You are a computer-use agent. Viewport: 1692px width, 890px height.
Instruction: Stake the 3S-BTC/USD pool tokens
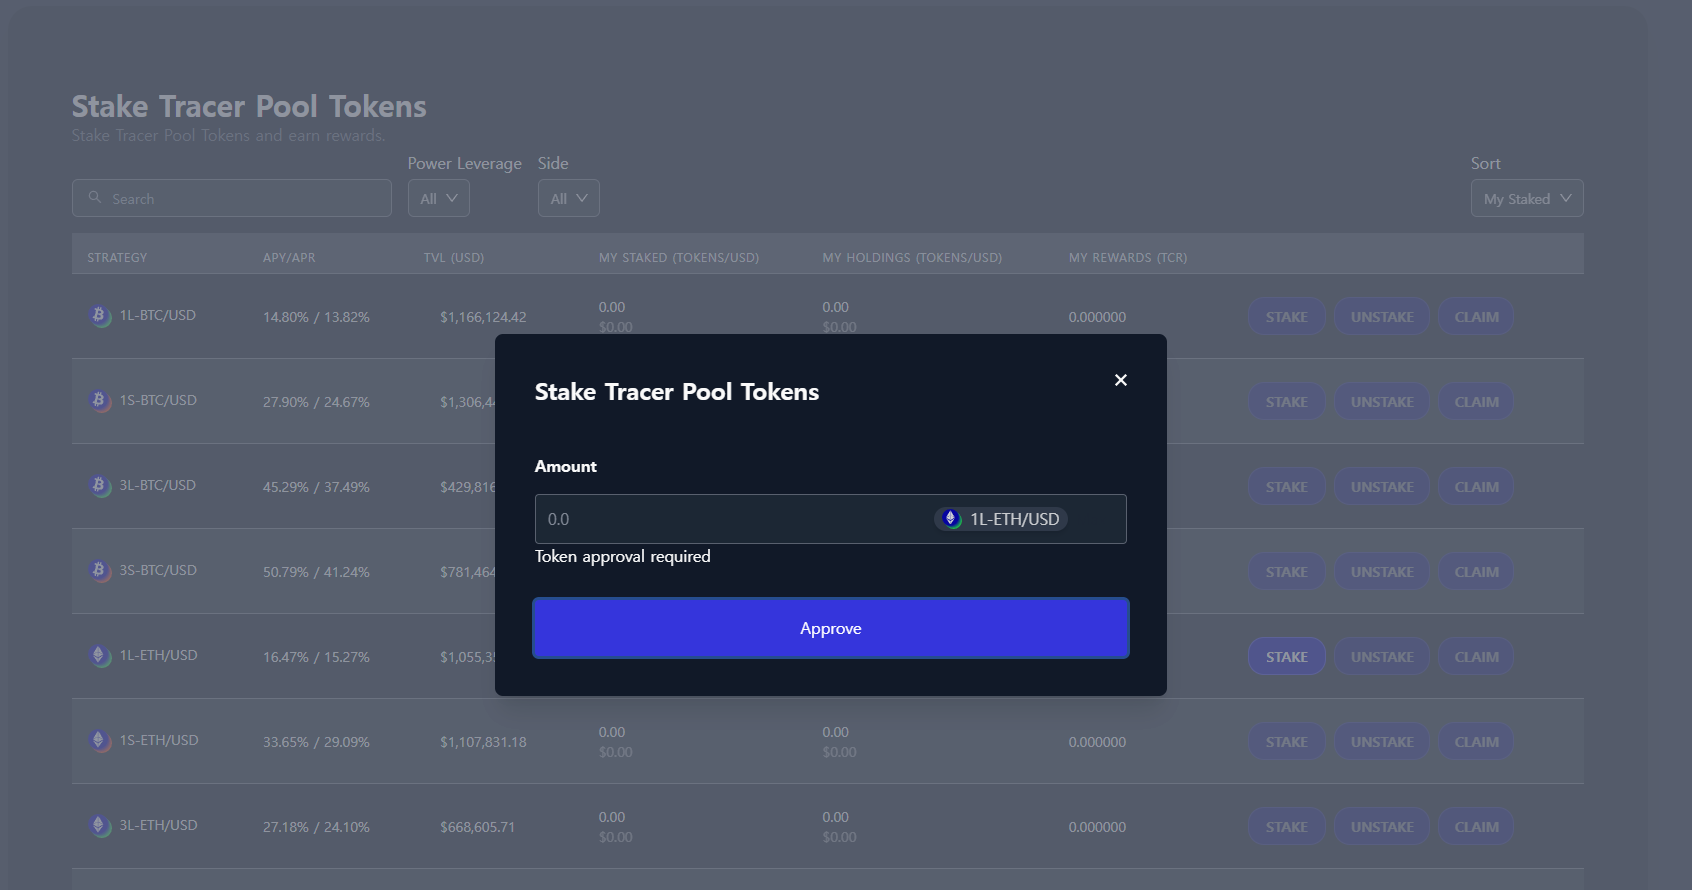click(x=1287, y=572)
